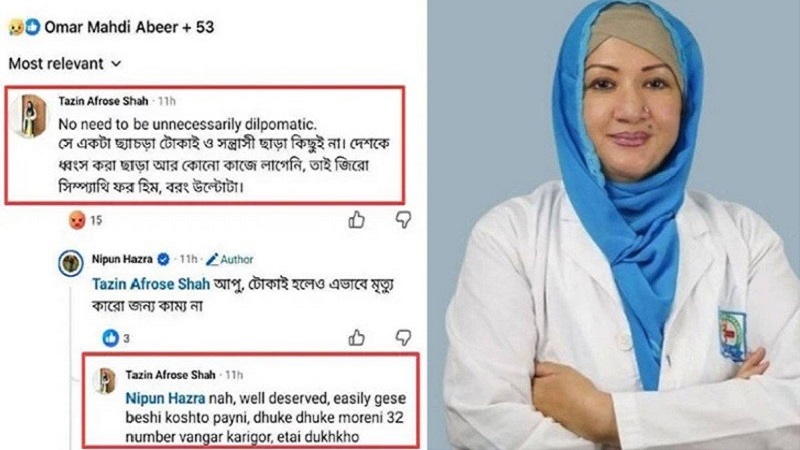Open Nipun Hazra's profile name in the reply
Image resolution: width=800 pixels, height=450 pixels.
122,259
